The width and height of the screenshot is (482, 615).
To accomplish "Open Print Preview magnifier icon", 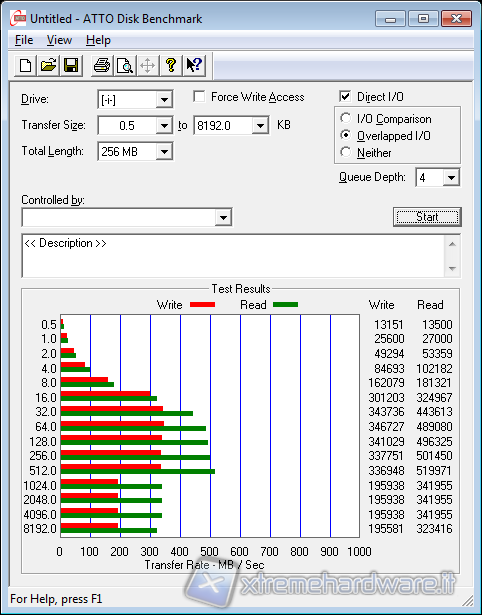I will (x=125, y=65).
